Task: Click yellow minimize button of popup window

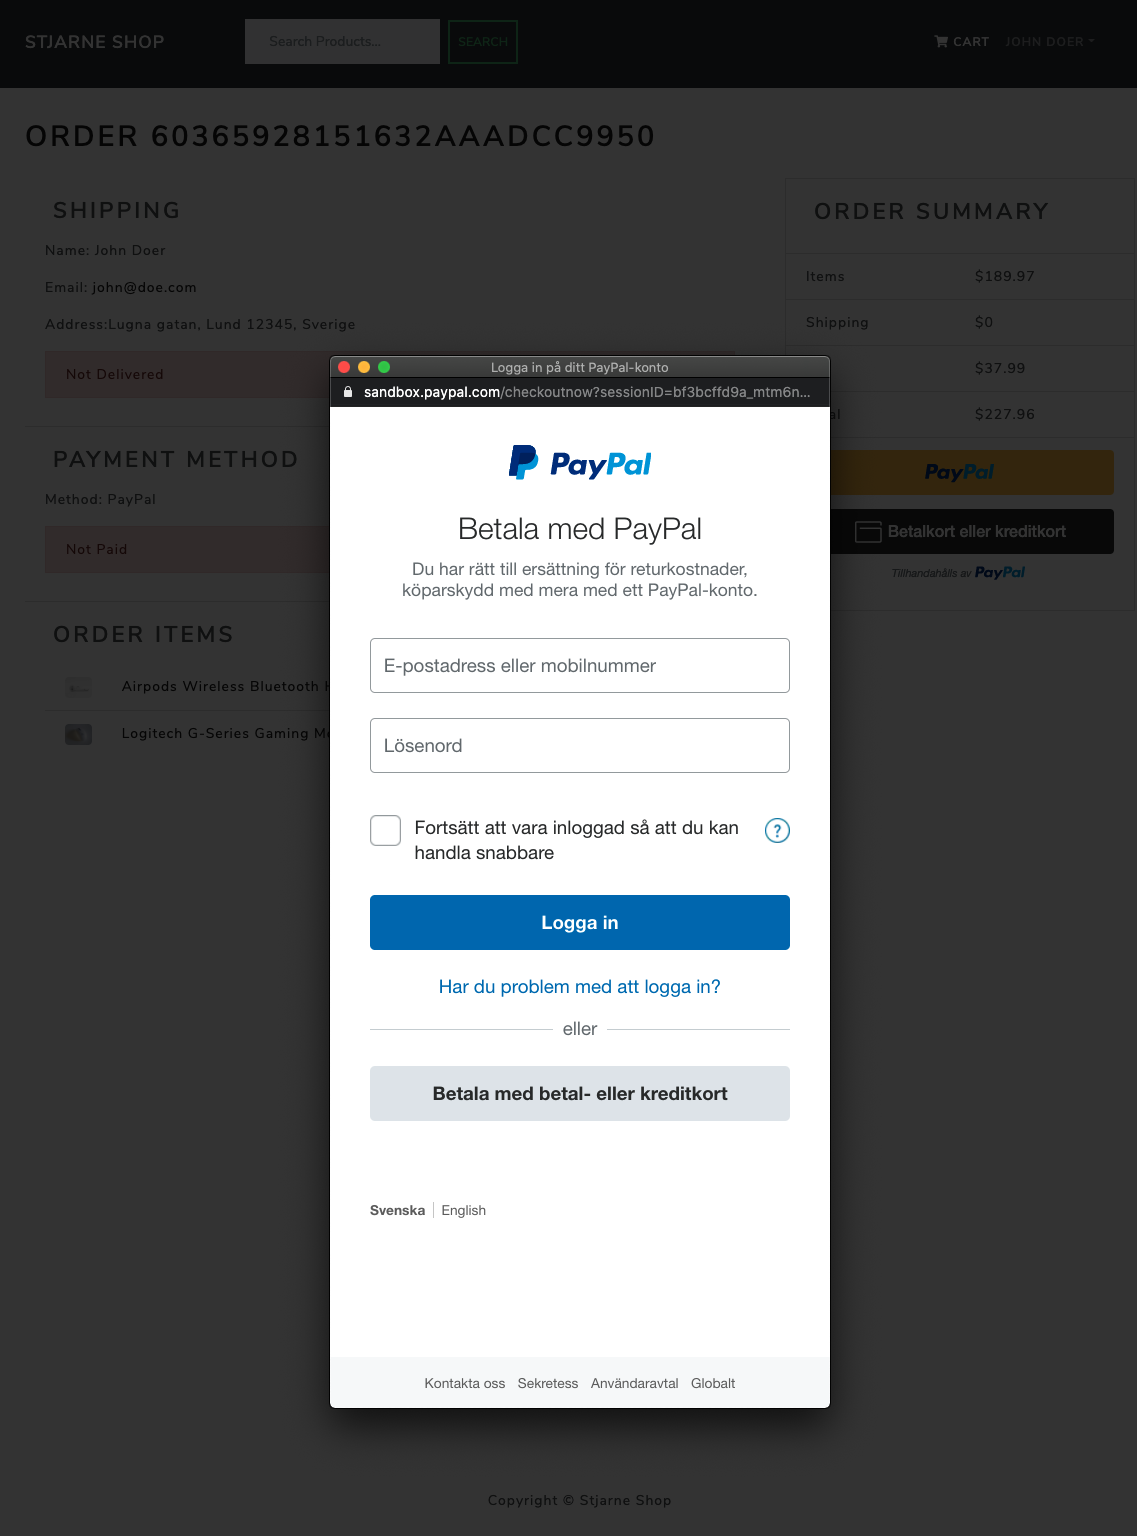Action: tap(364, 367)
